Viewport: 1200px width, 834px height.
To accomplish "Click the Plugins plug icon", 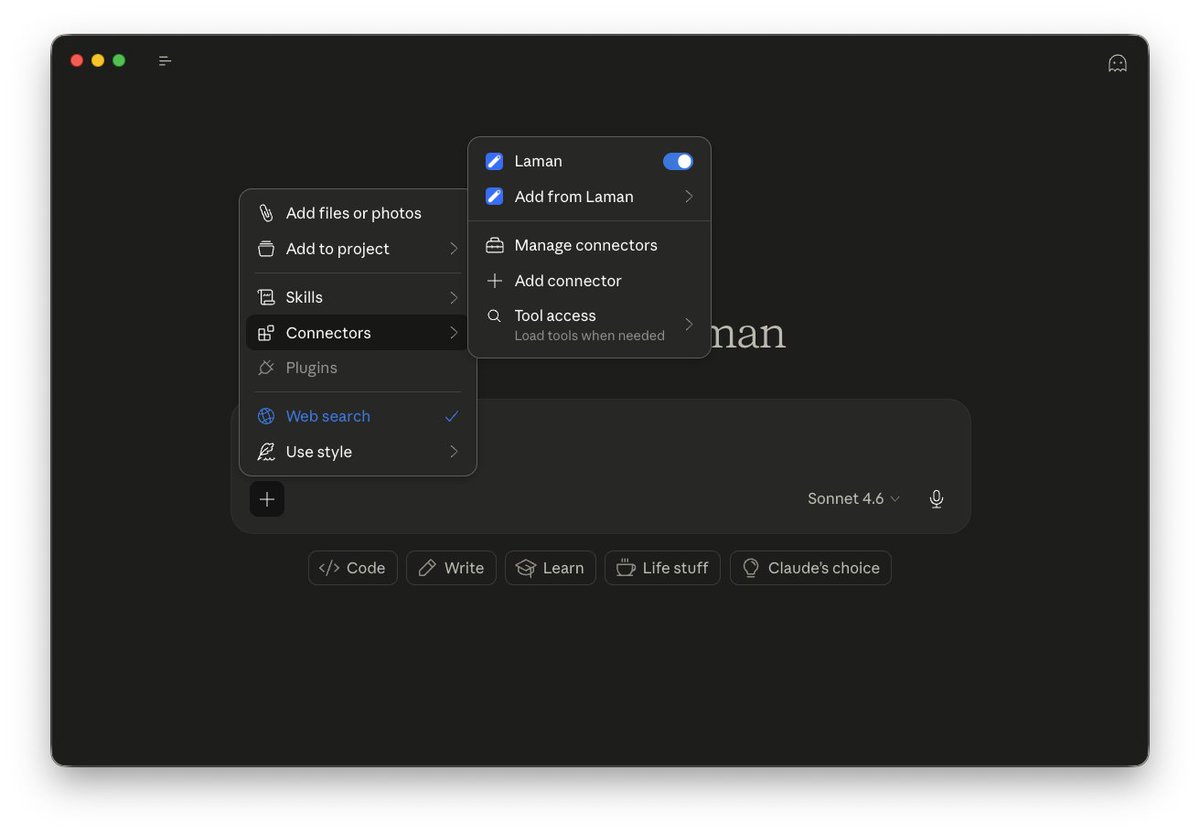I will tap(266, 368).
